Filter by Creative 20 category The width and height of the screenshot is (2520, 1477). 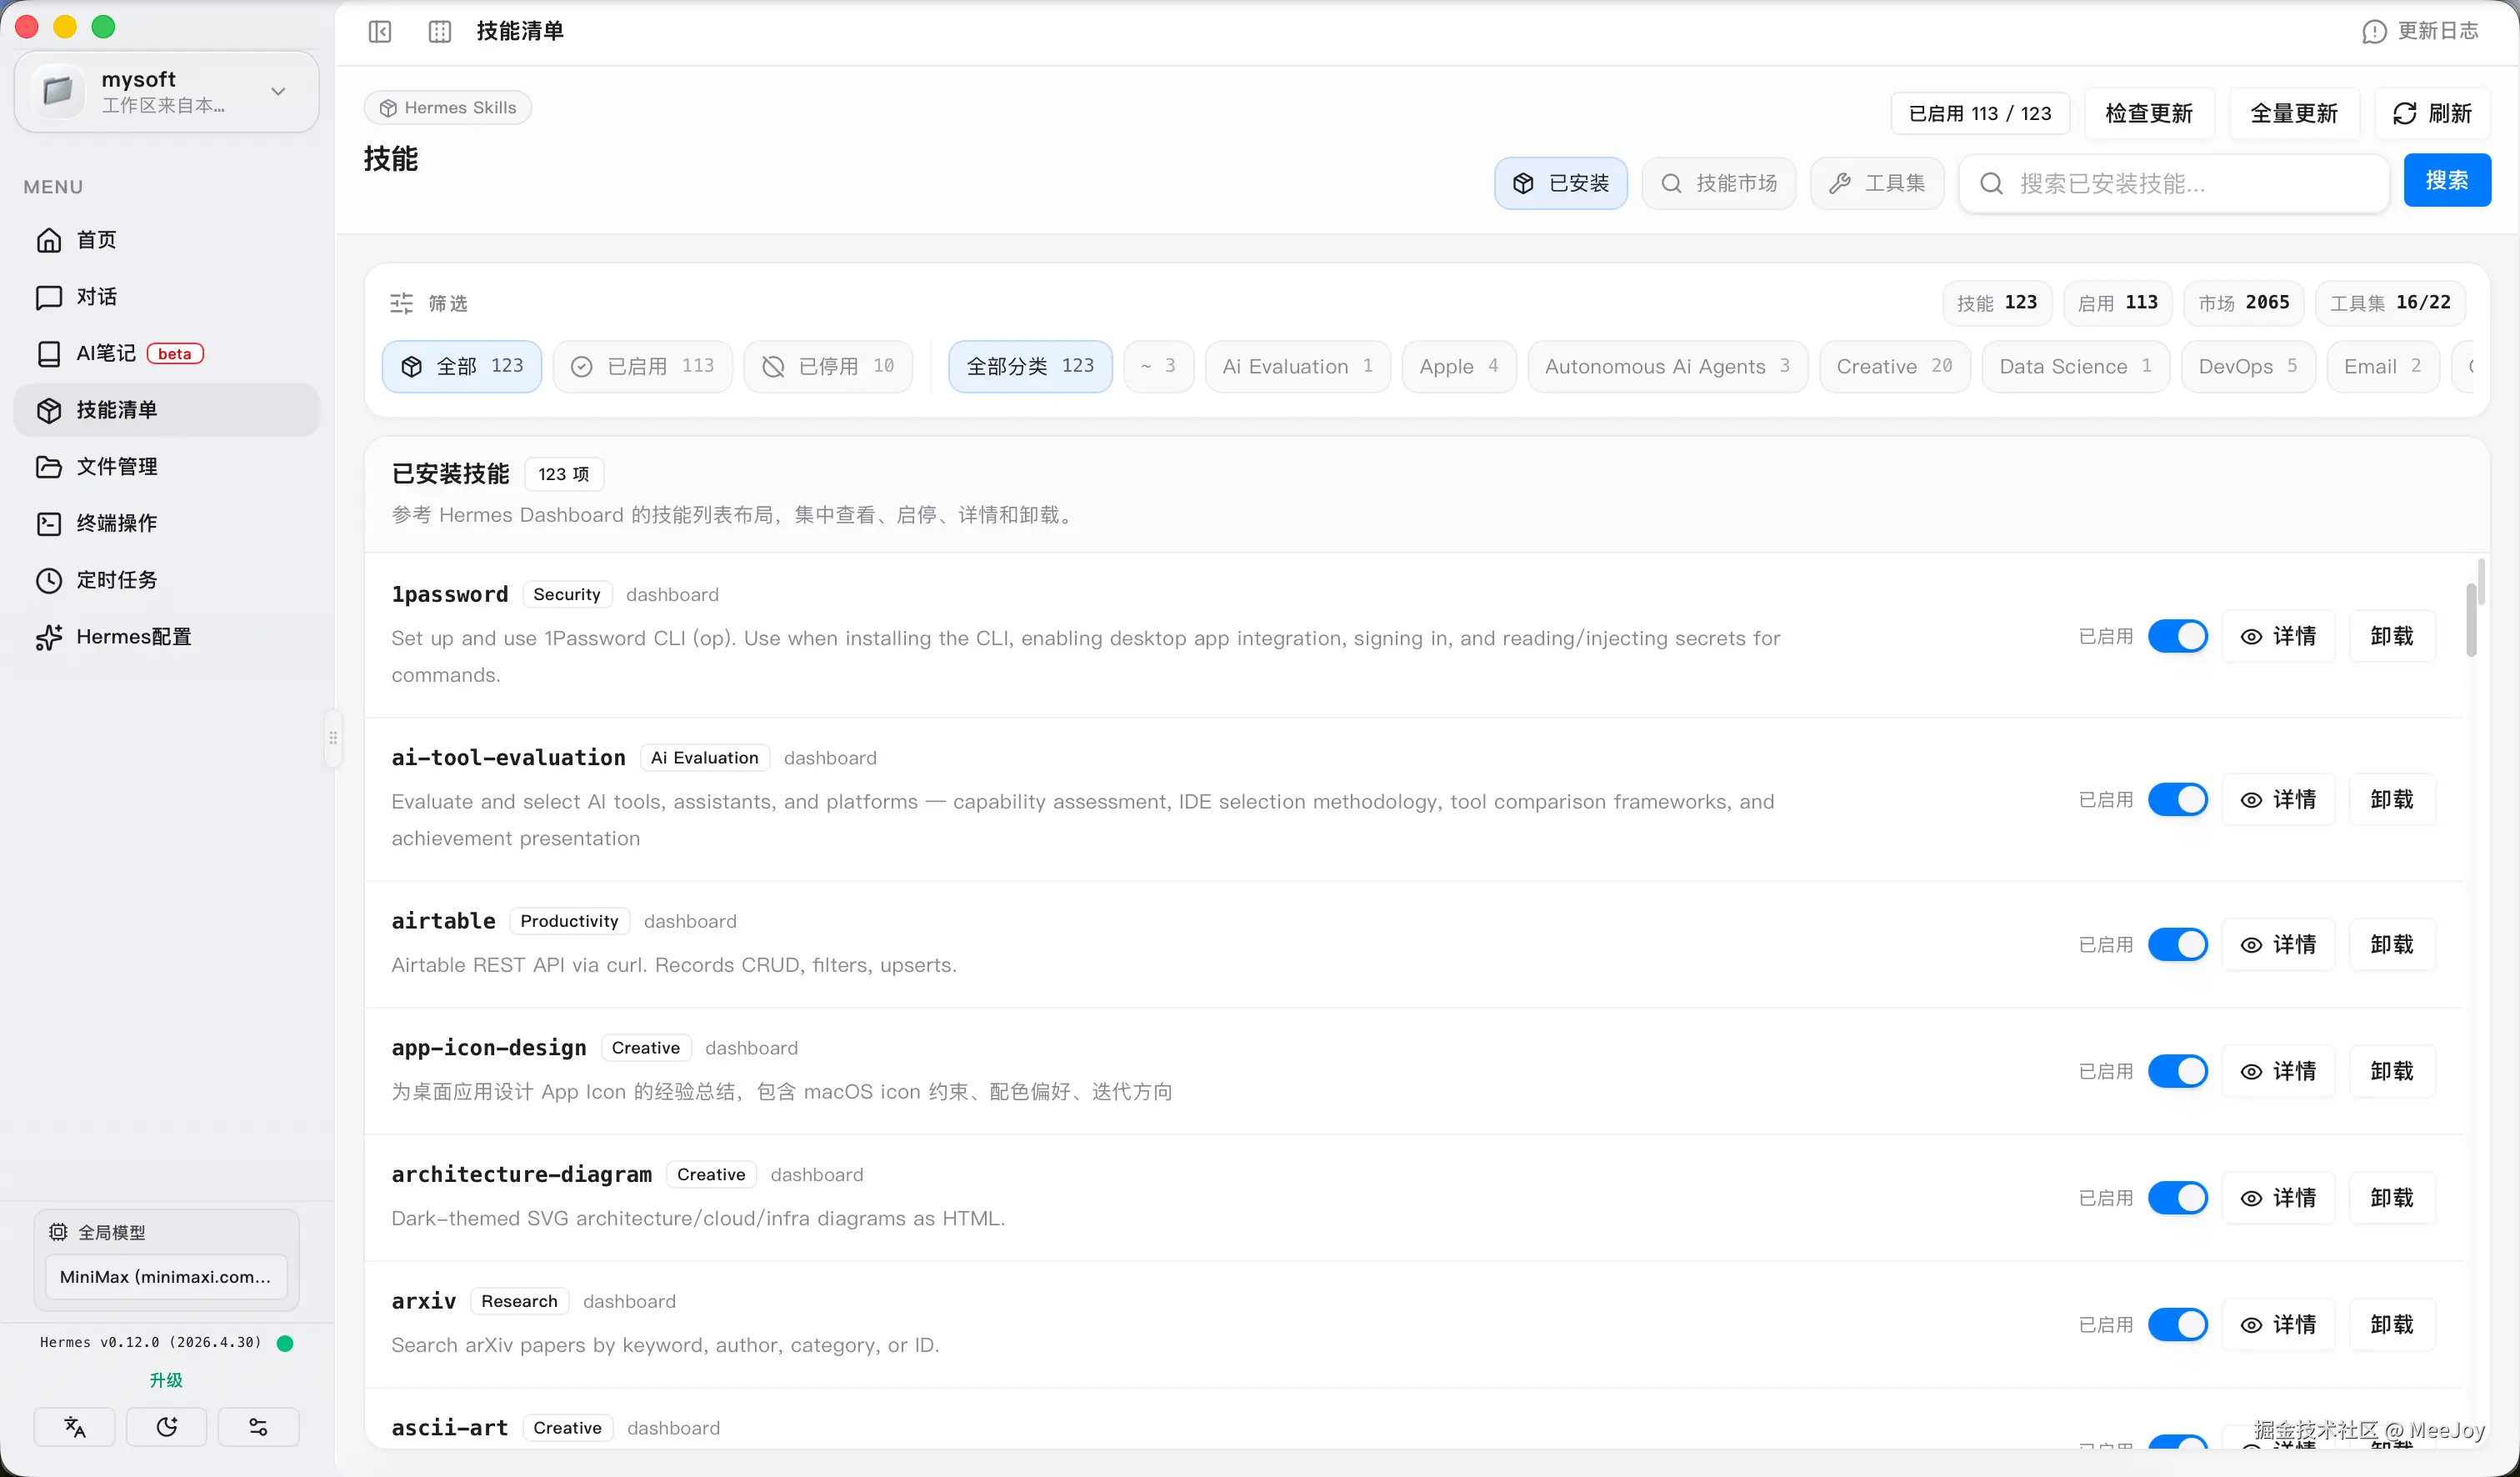click(1895, 366)
